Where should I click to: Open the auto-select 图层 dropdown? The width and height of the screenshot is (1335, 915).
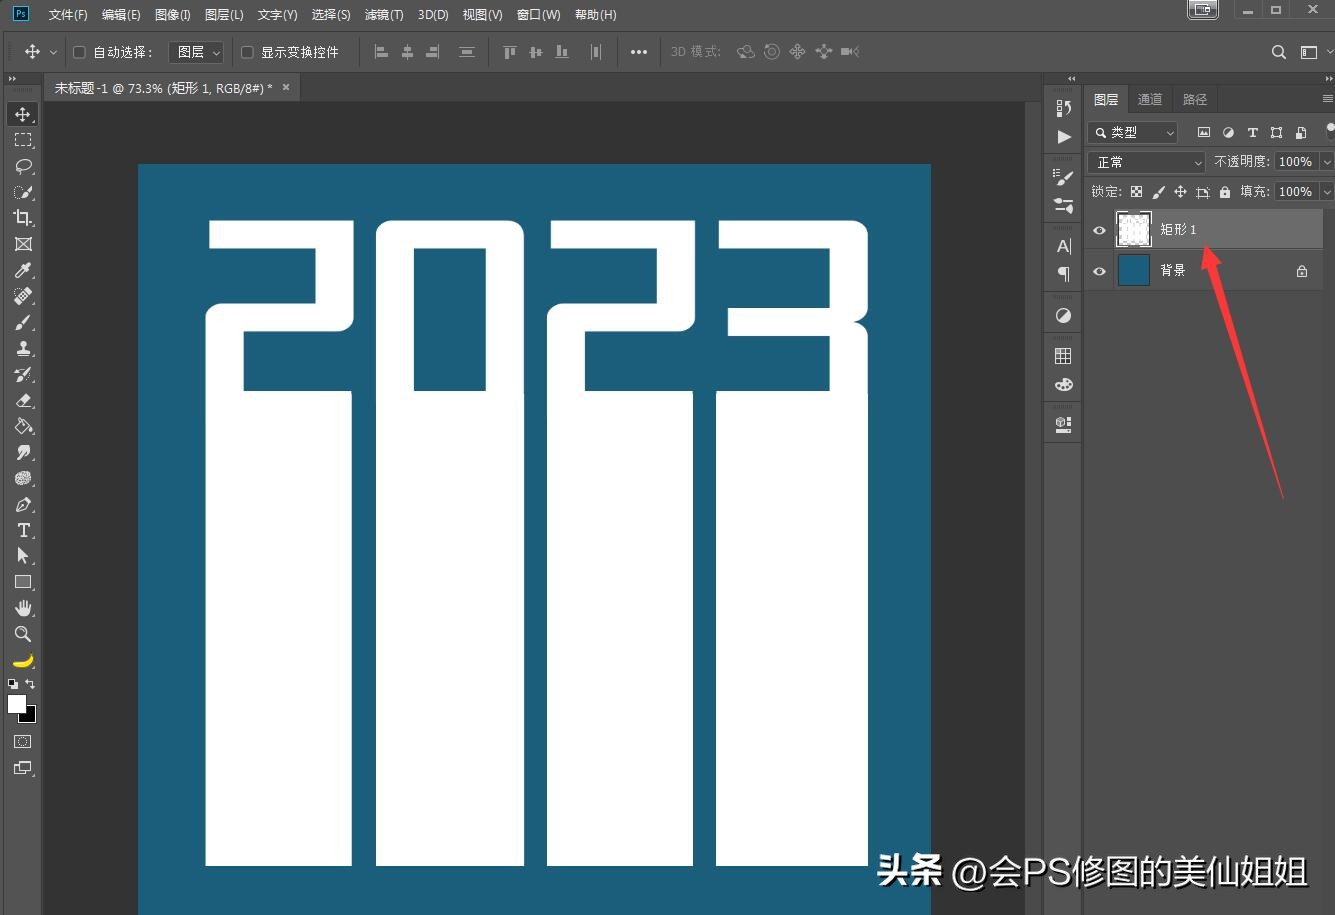[196, 52]
